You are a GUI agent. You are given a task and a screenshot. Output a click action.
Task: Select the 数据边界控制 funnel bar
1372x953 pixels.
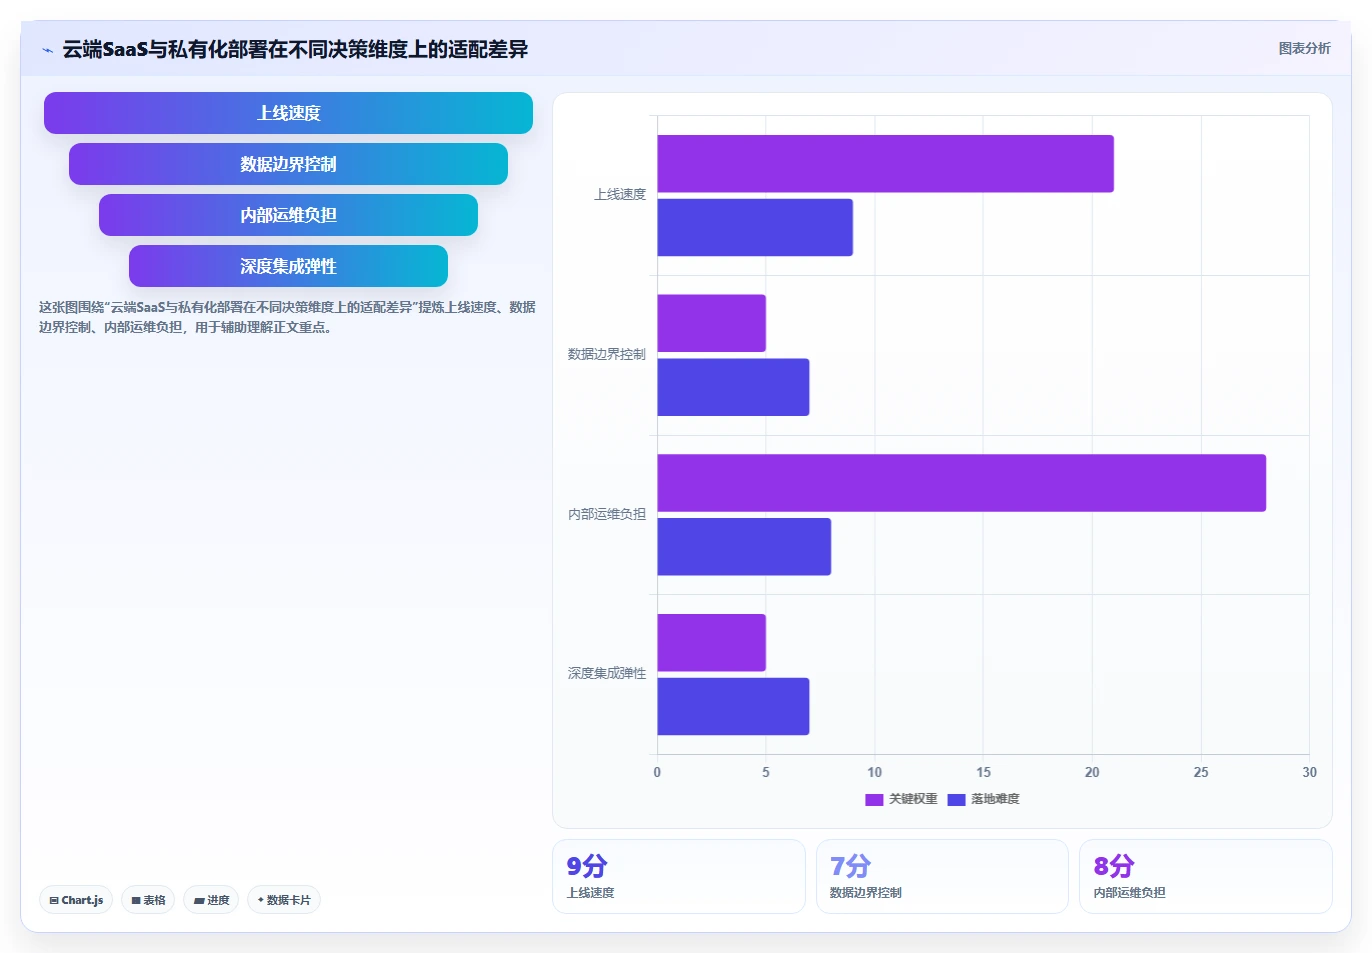point(288,164)
